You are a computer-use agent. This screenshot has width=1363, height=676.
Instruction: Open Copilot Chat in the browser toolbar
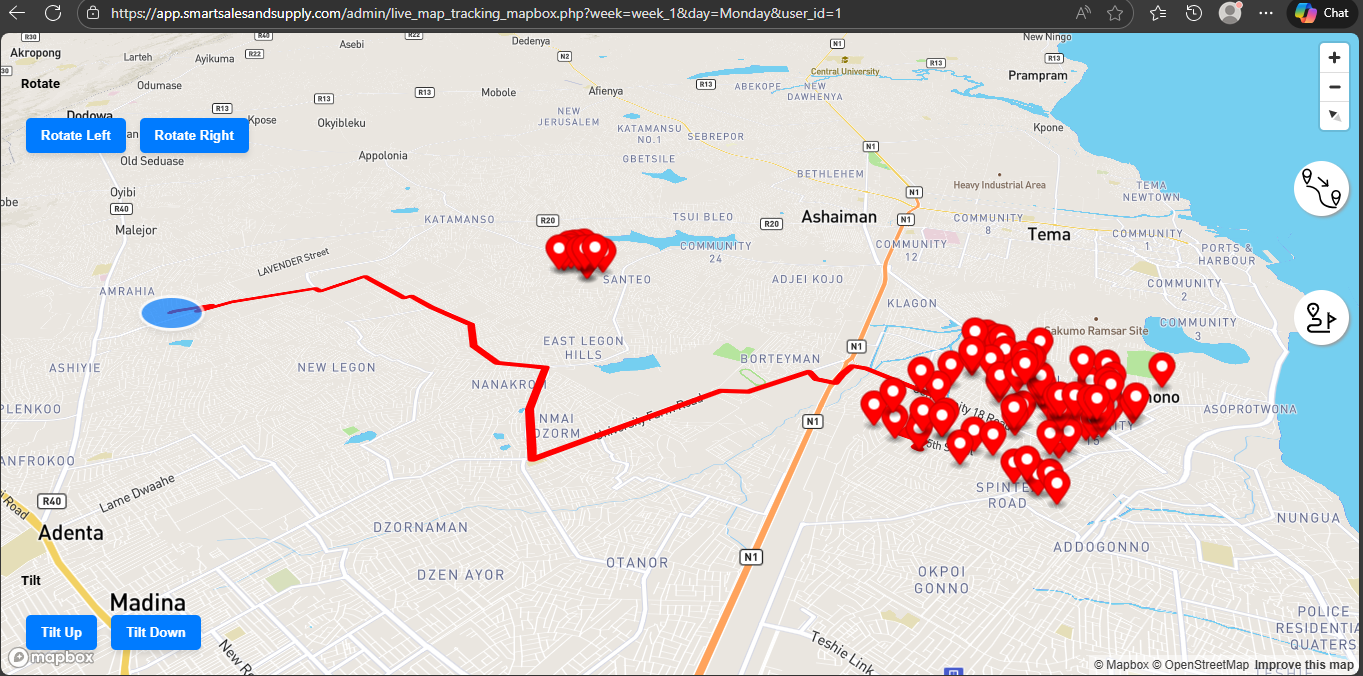(x=1321, y=13)
